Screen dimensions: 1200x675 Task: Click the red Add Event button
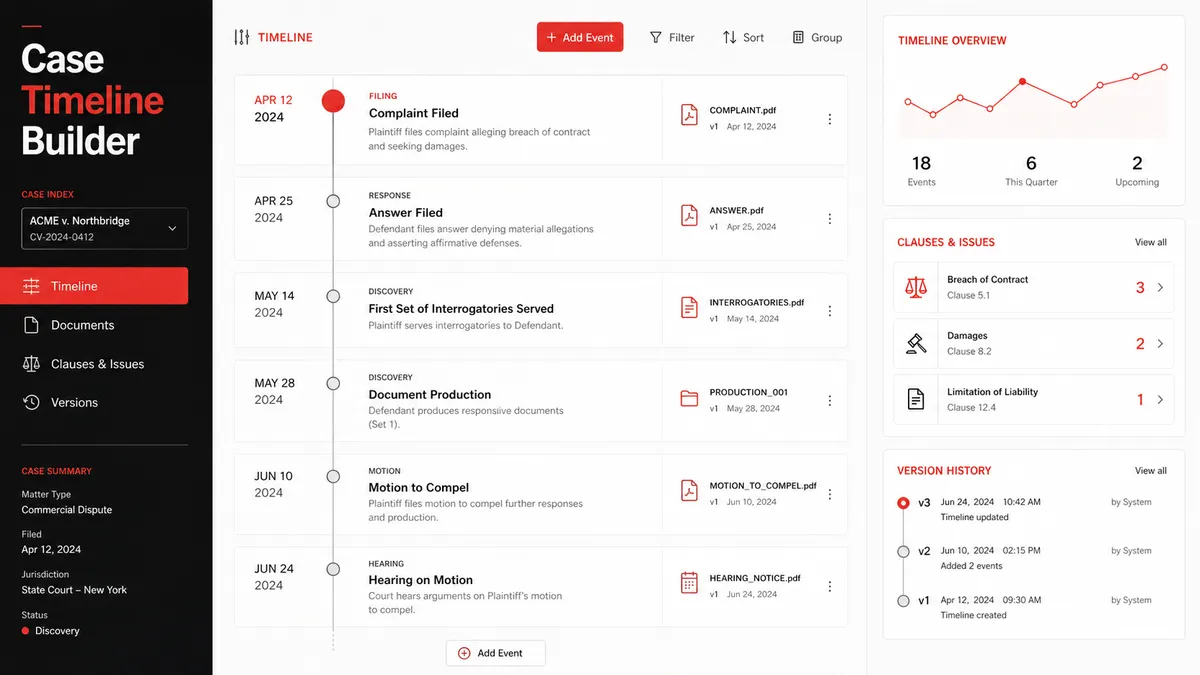click(x=580, y=37)
